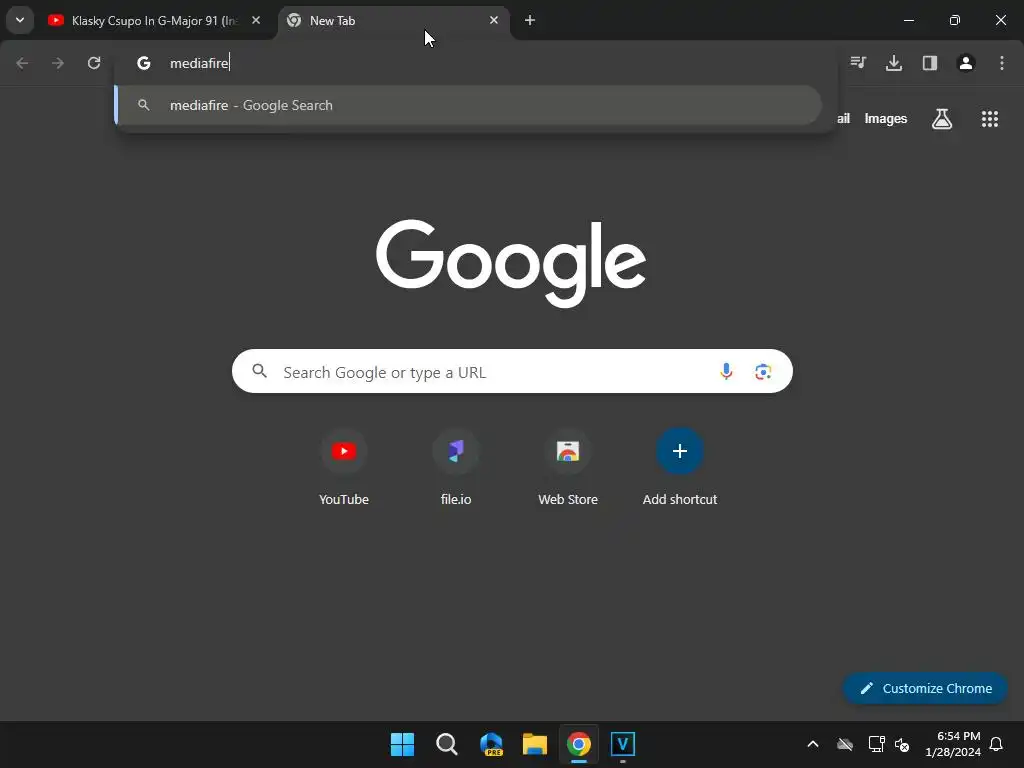Close the New Tab tab
This screenshot has width=1024, height=768.
494,20
